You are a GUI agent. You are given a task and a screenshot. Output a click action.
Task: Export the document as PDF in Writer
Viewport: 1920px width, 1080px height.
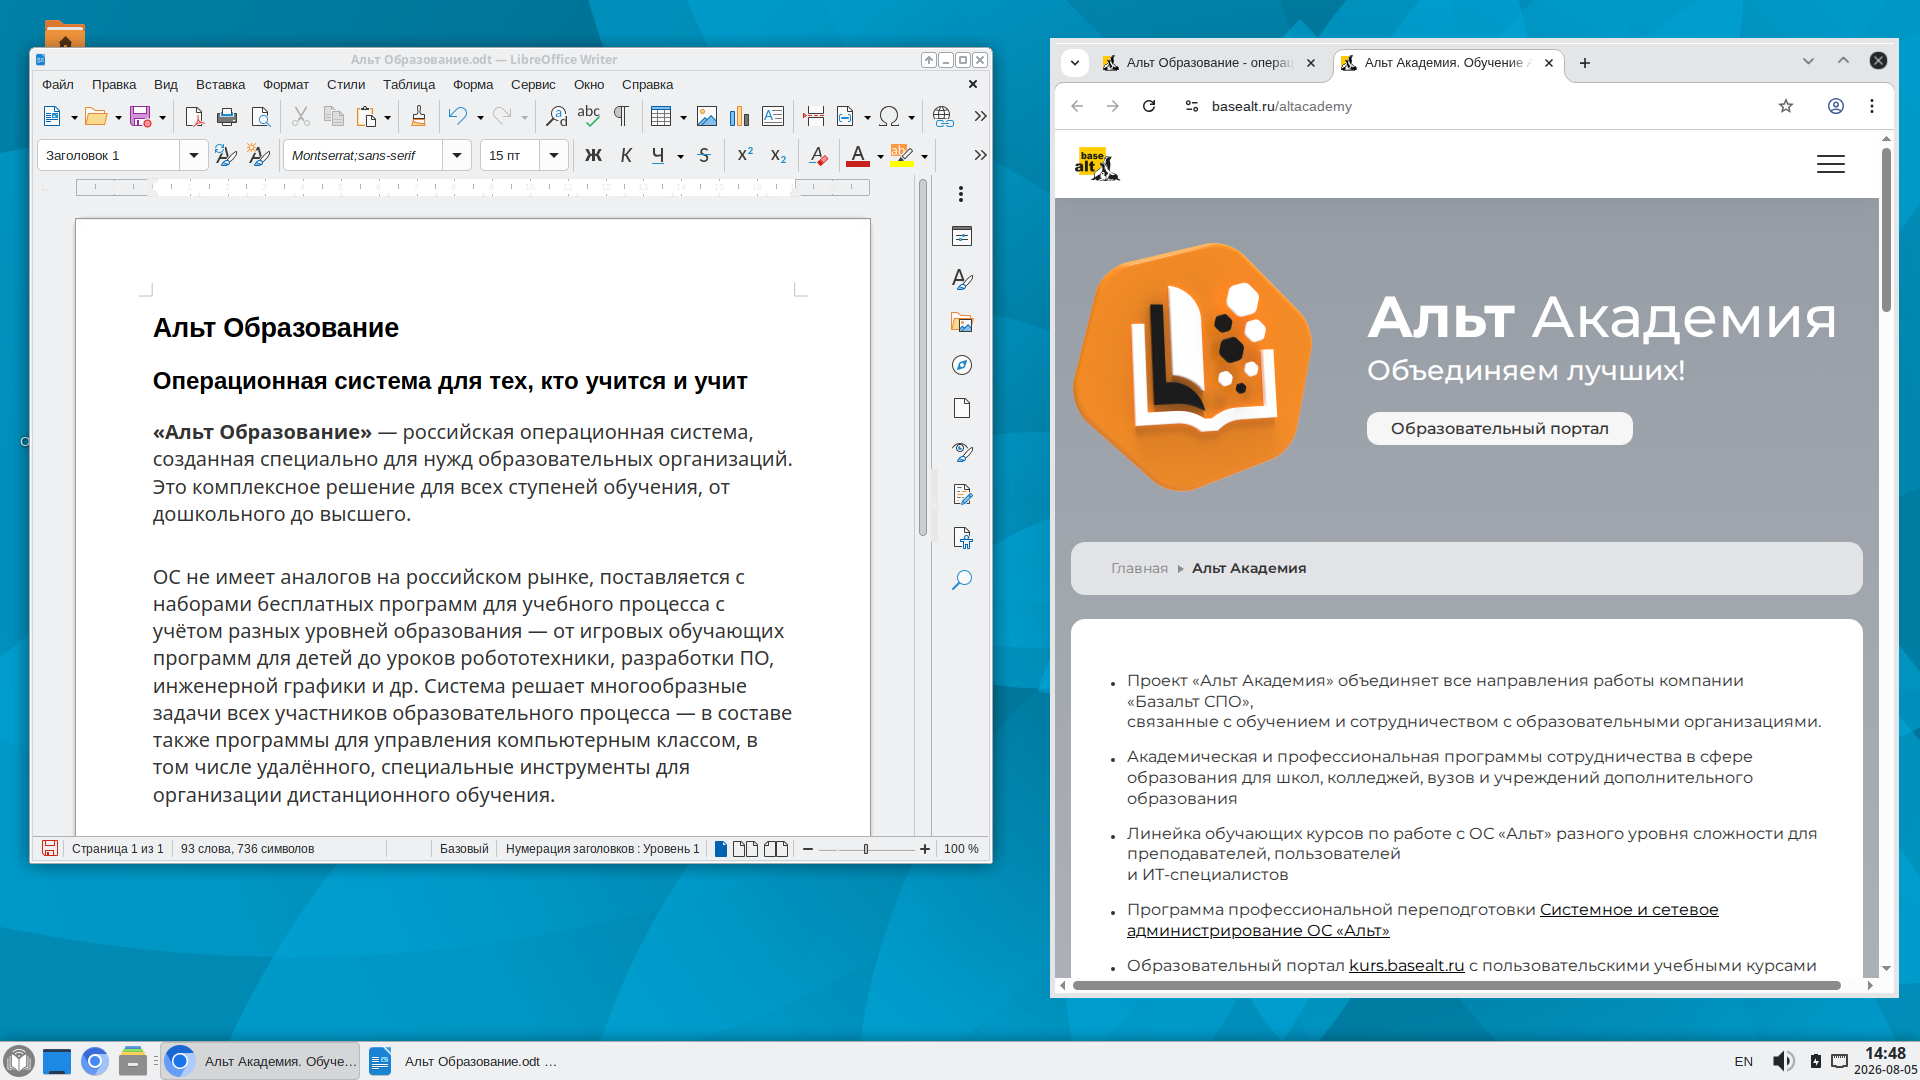coord(194,116)
